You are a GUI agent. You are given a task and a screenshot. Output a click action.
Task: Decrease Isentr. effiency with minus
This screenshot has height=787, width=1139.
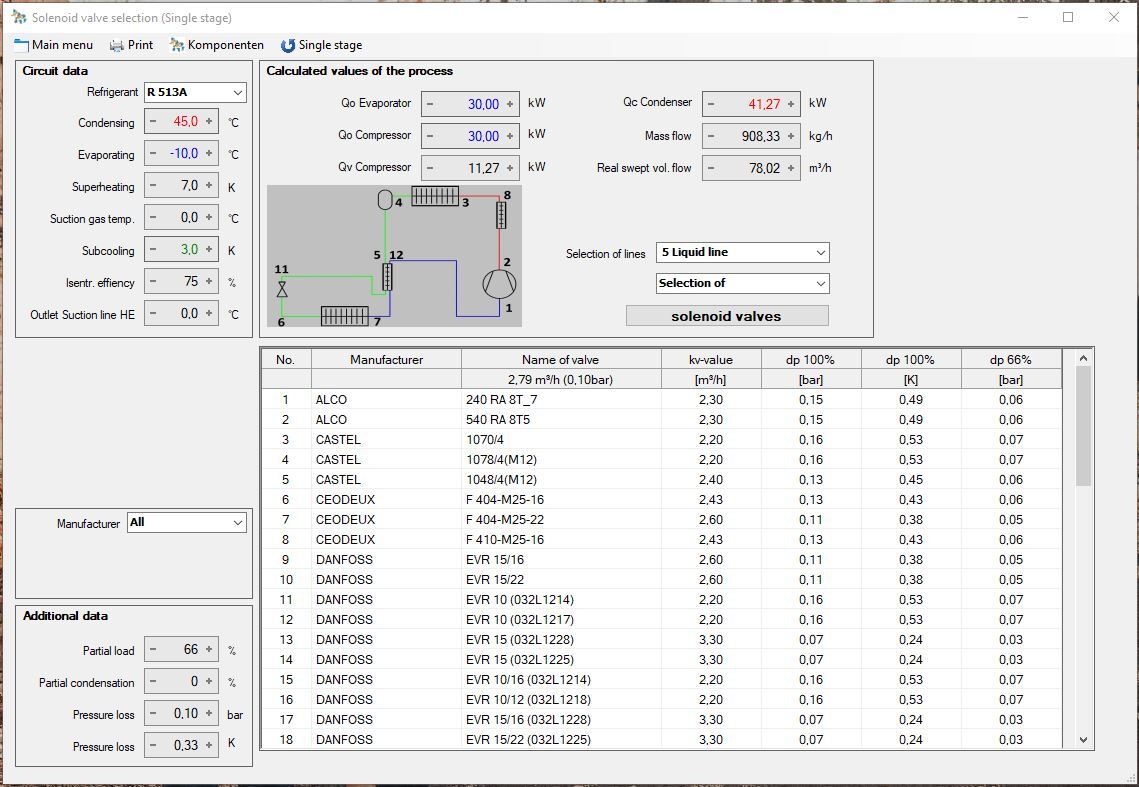[x=153, y=281]
